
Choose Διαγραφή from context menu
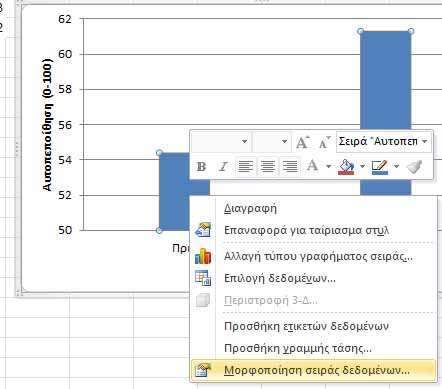click(x=314, y=208)
